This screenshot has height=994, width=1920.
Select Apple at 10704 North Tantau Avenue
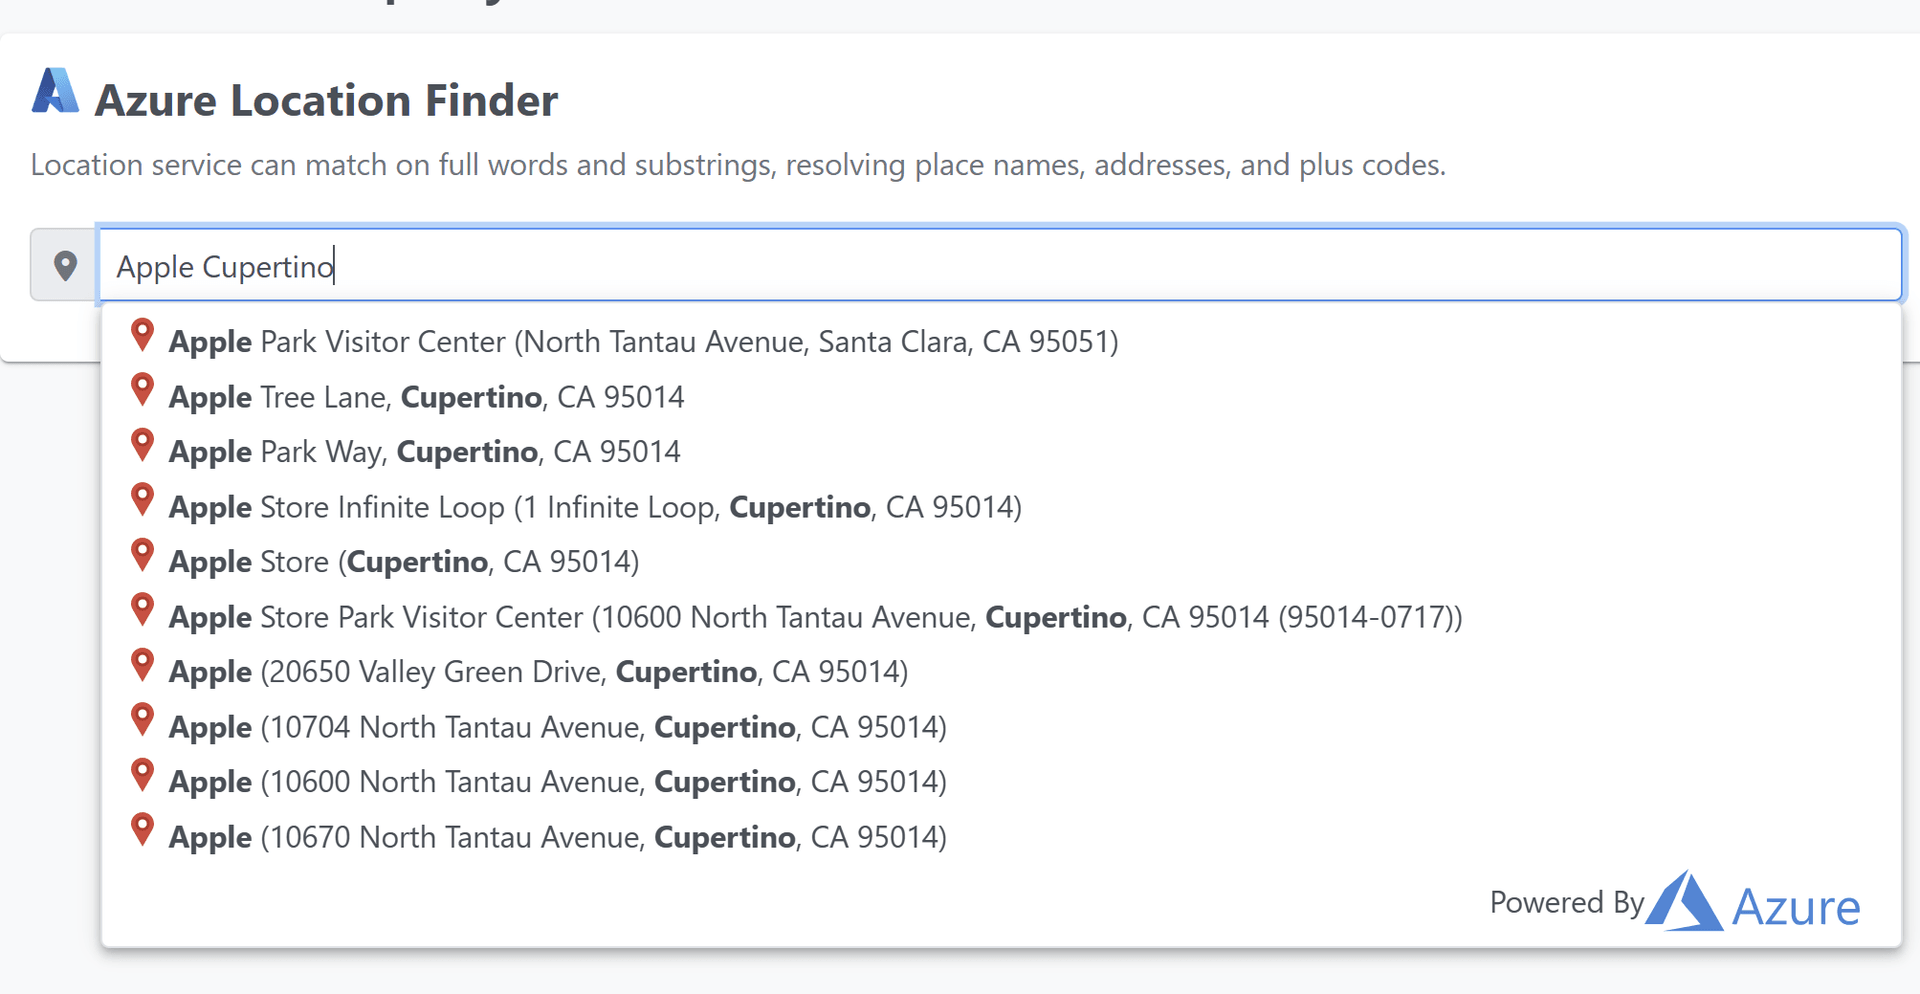tap(557, 727)
